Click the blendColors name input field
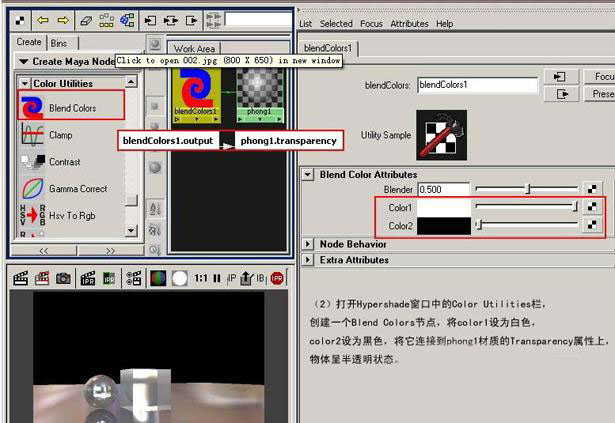615x423 pixels. click(477, 85)
